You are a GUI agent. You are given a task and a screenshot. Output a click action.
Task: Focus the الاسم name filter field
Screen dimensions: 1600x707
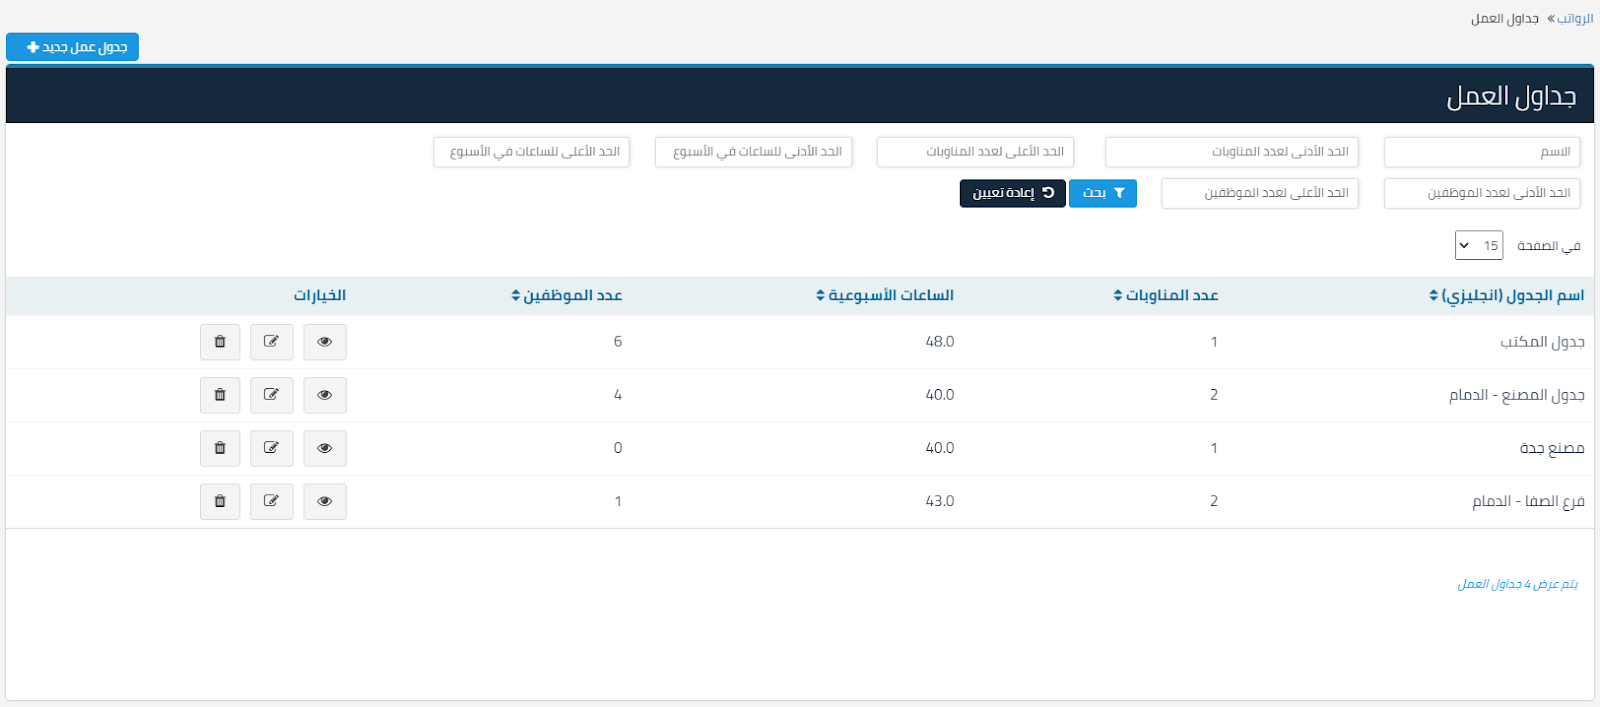[x=1481, y=152]
